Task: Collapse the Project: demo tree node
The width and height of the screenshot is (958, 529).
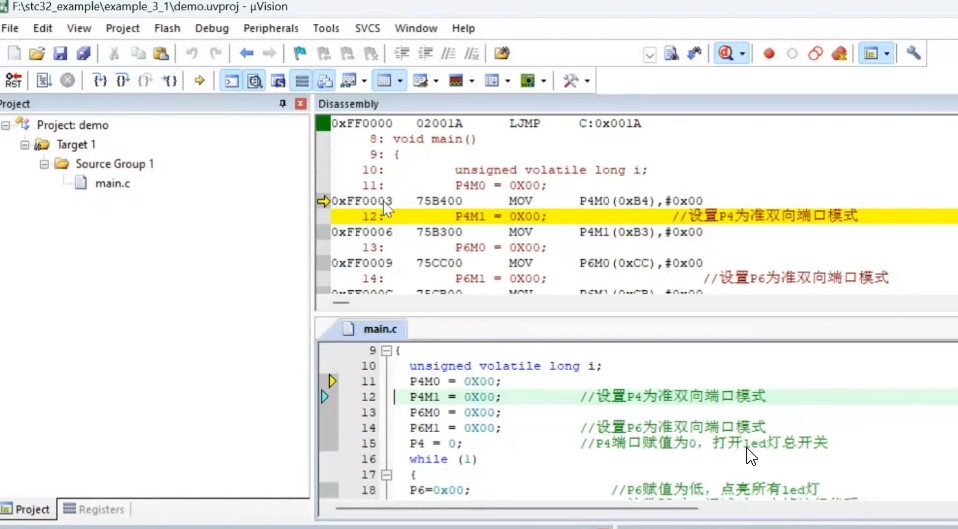Action: click(5, 125)
